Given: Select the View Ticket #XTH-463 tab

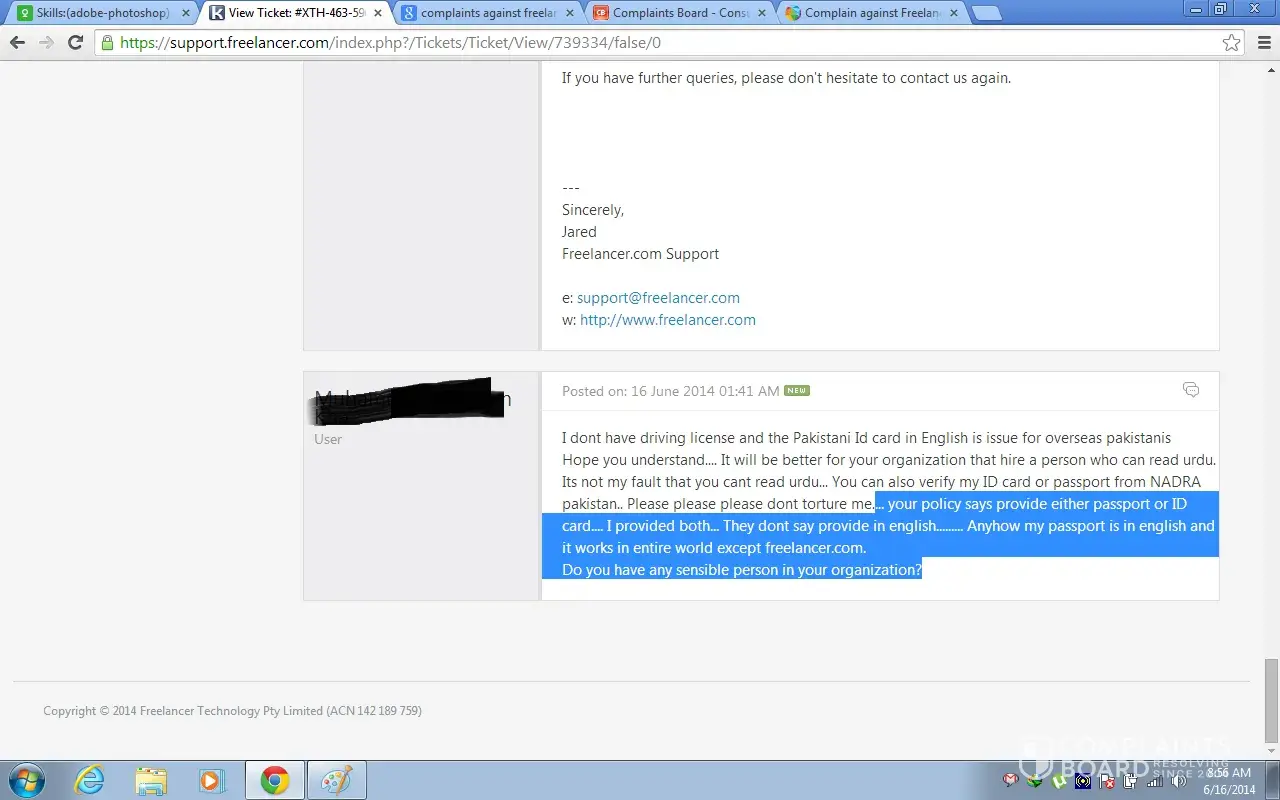Looking at the screenshot, I should point(297,13).
